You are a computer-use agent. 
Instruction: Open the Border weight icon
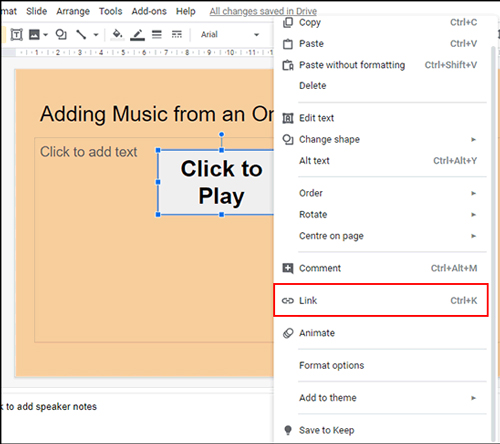tap(157, 34)
